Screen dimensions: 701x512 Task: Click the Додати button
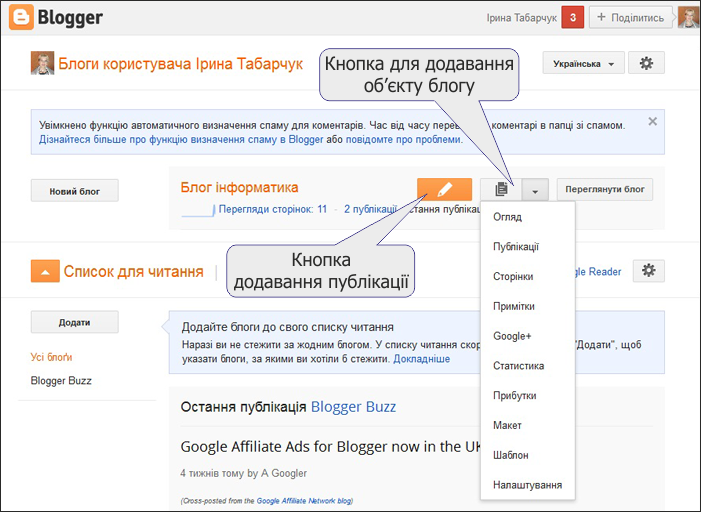pyautogui.click(x=75, y=322)
